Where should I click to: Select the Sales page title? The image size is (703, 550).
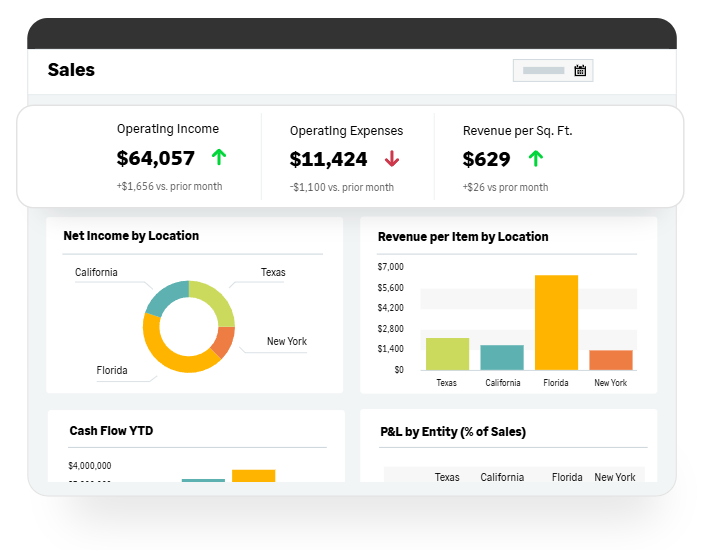click(71, 70)
